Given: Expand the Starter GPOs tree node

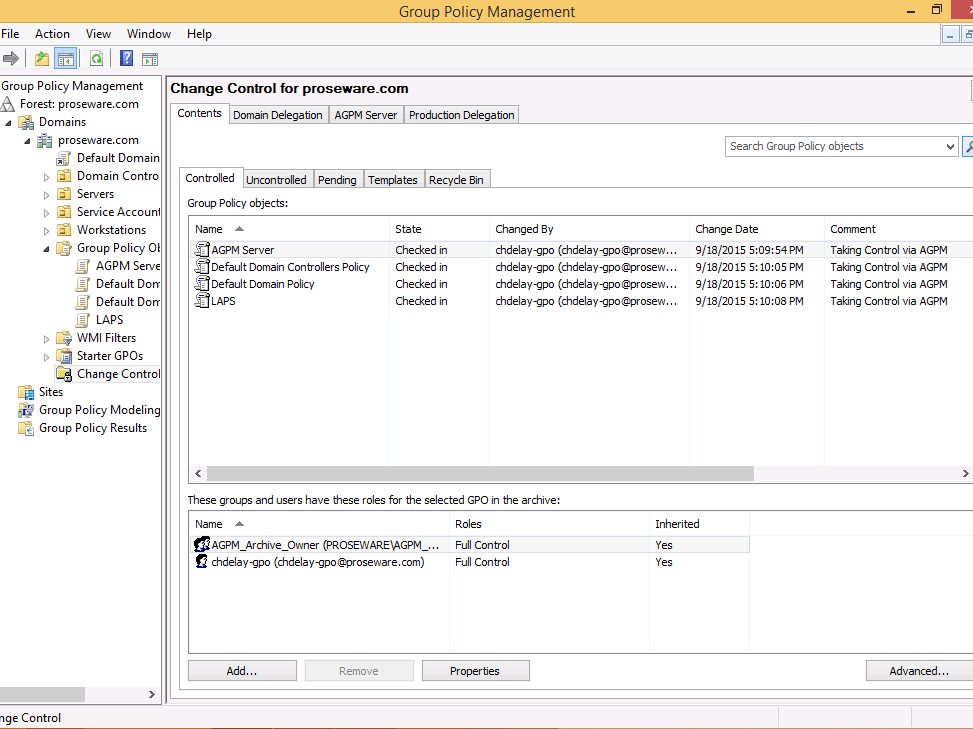Looking at the screenshot, I should pos(46,356).
